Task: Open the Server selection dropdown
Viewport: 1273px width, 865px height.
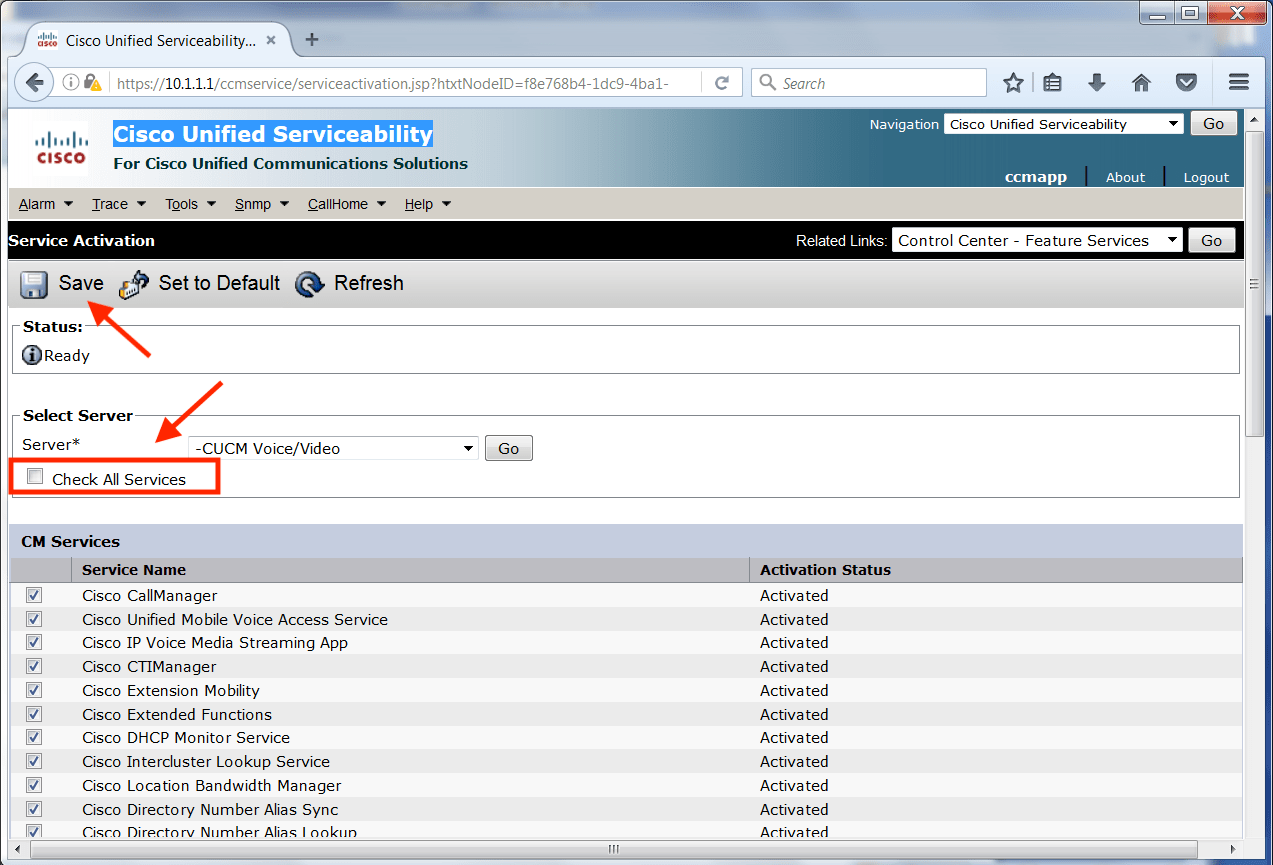Action: [x=334, y=448]
